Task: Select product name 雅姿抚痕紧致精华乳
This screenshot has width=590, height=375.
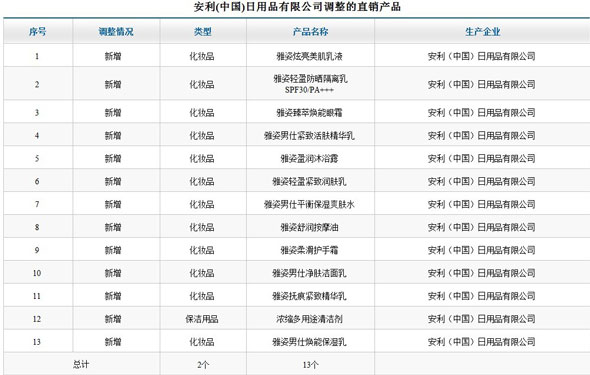Action: coord(309,296)
